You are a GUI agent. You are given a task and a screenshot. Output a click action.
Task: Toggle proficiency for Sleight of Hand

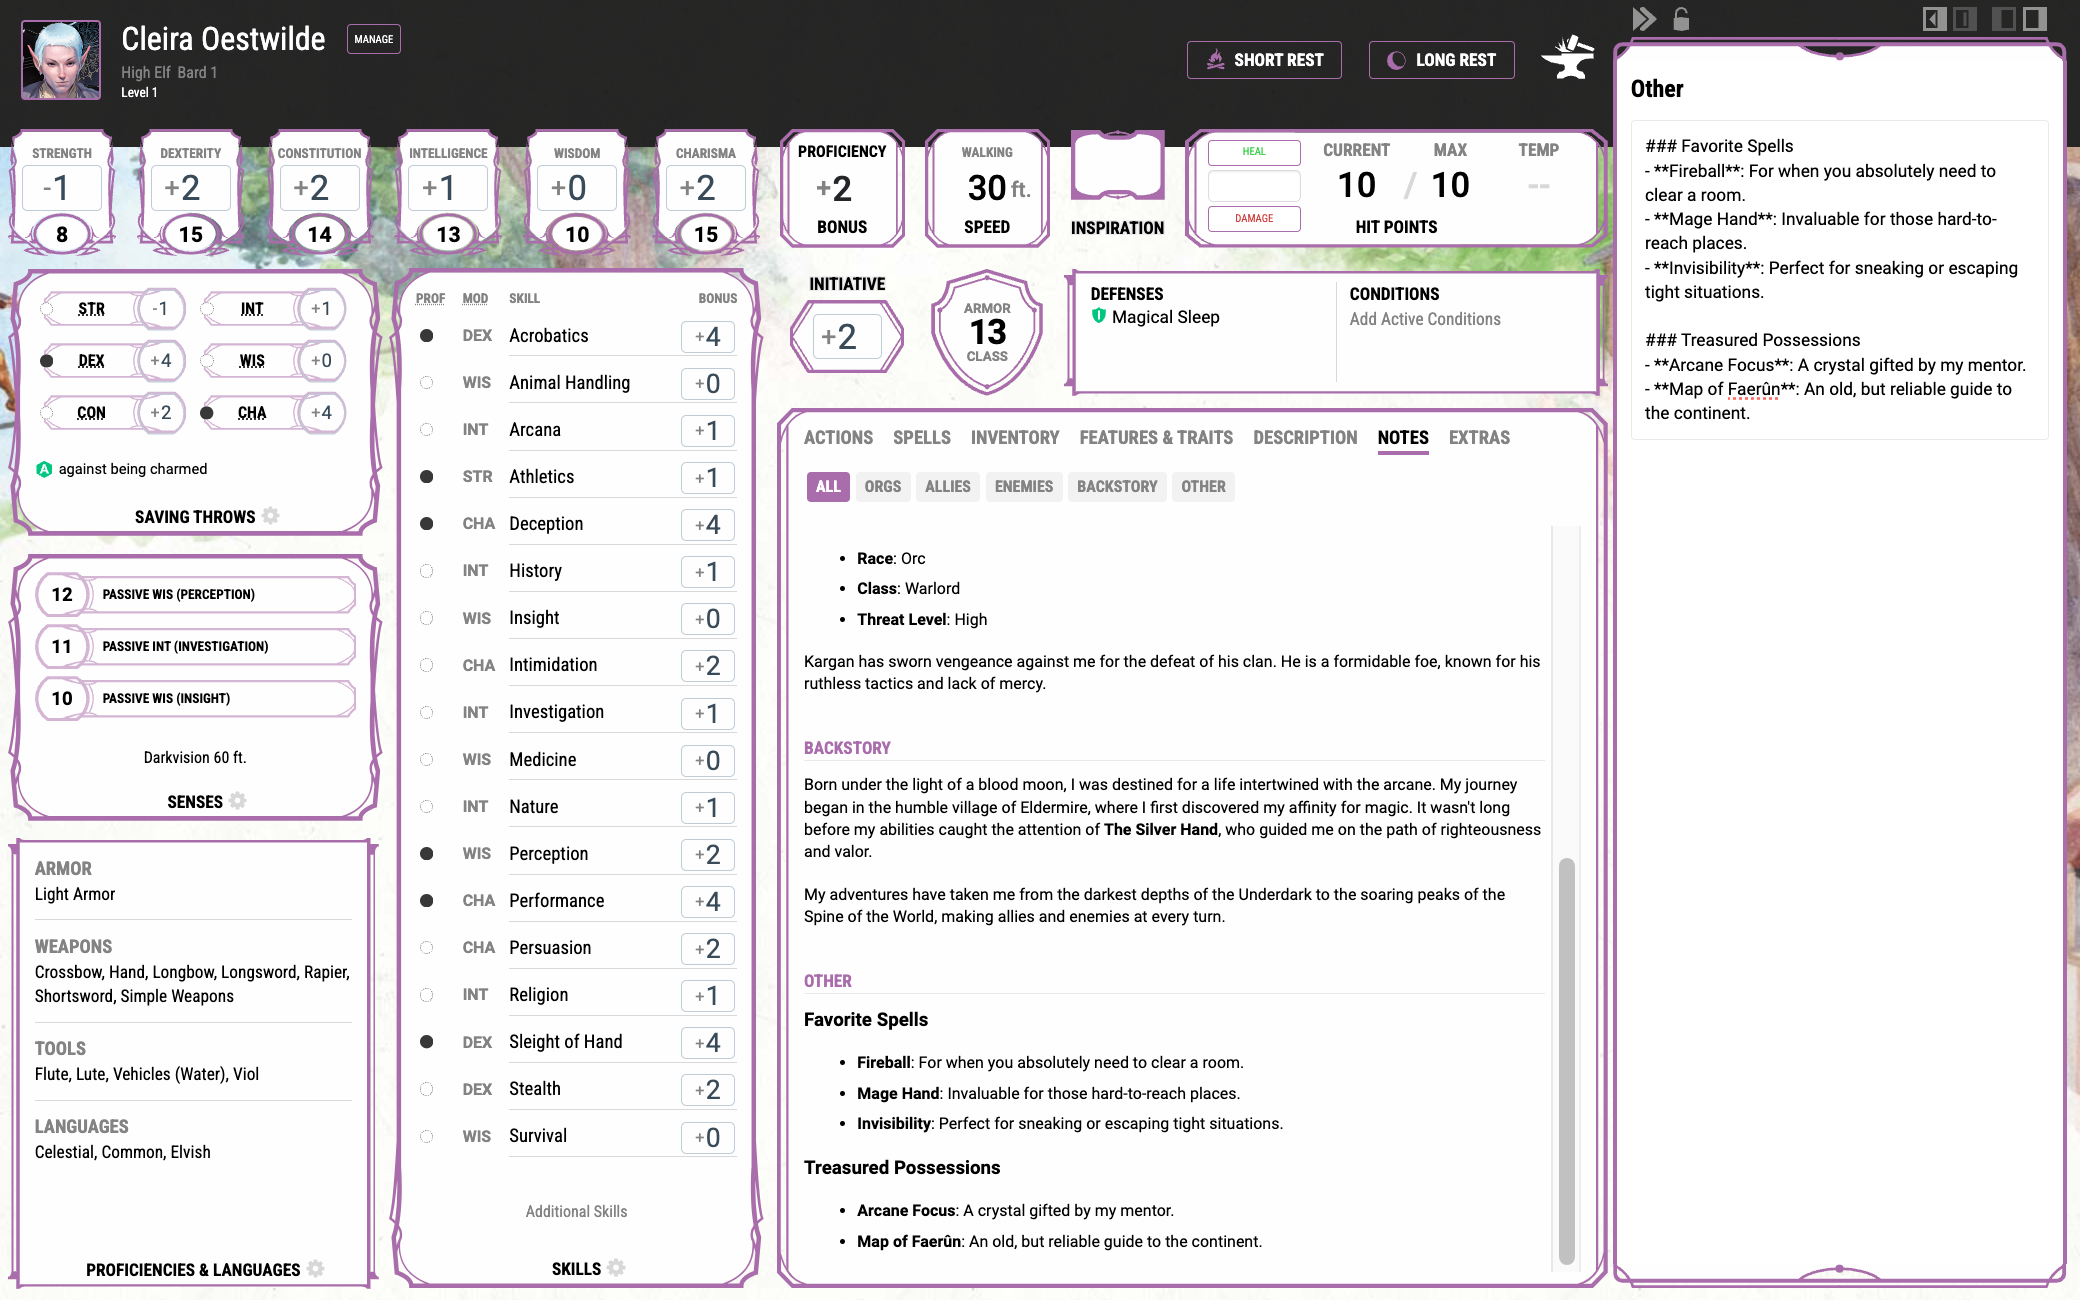coord(425,1041)
